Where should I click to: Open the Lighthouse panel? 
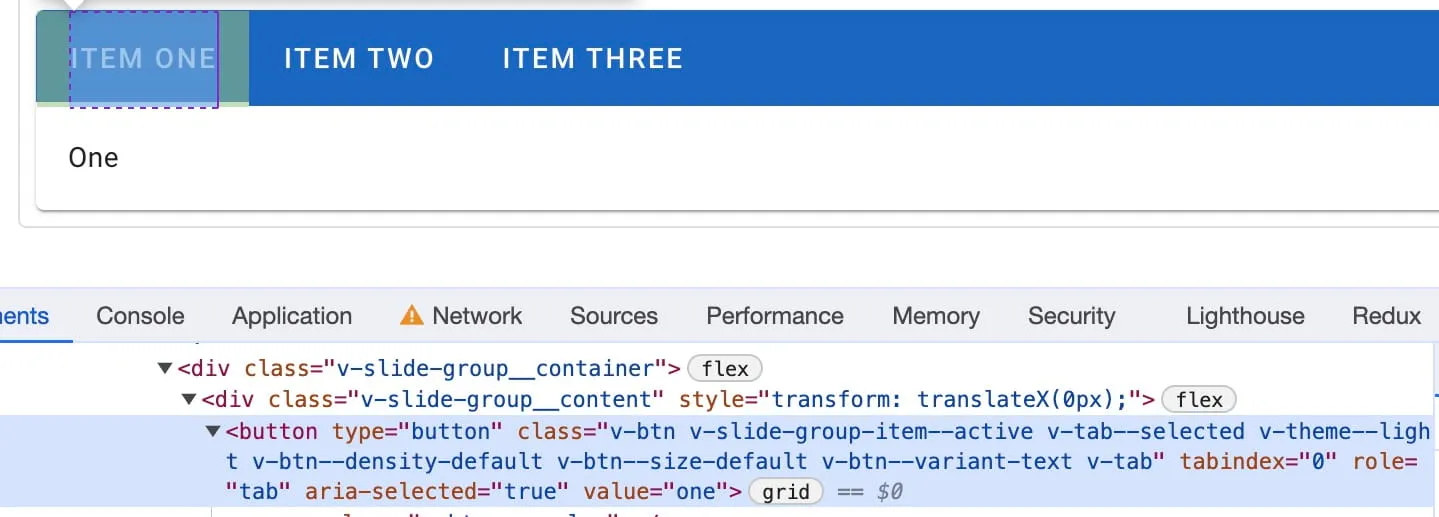tap(1245, 316)
